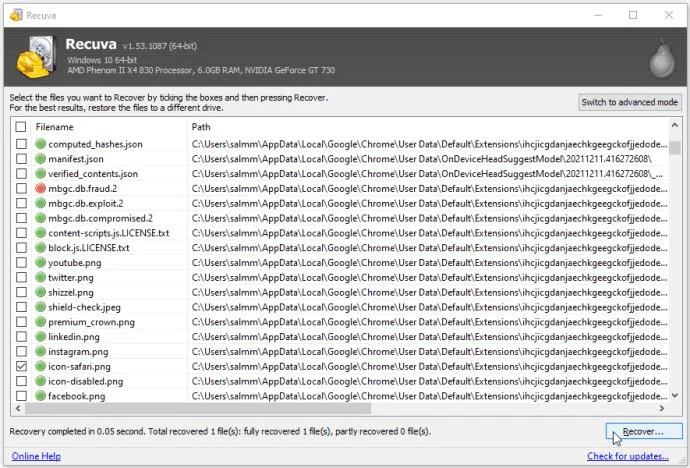Tick checkbox for youtube.png
The width and height of the screenshot is (690, 468).
pyautogui.click(x=21, y=263)
